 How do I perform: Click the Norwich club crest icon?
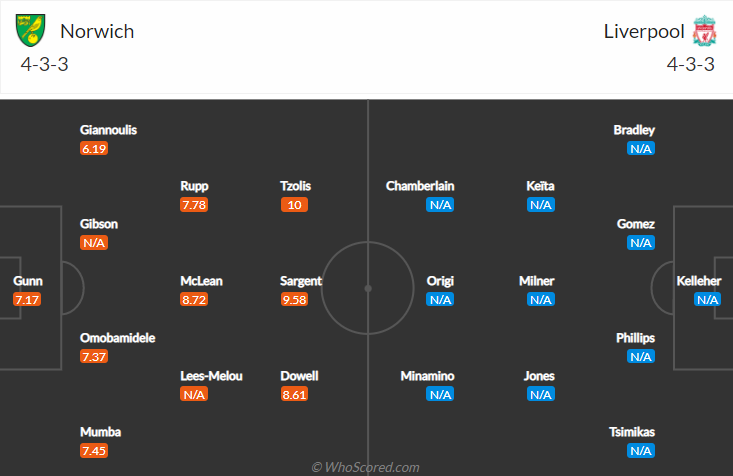pos(31,30)
